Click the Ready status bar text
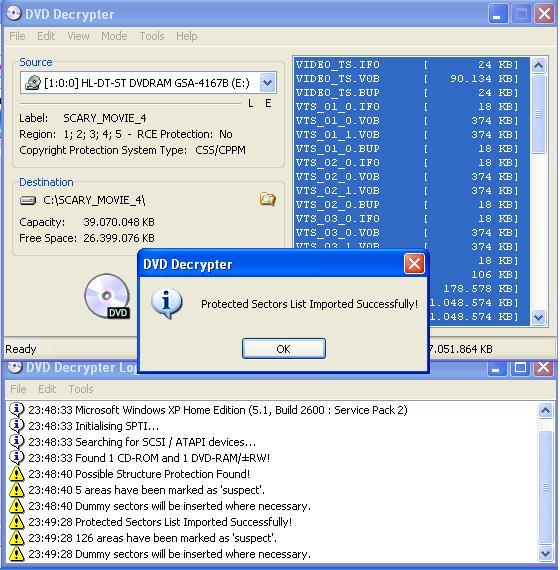Screen dimensions: 560x570 tap(21, 349)
